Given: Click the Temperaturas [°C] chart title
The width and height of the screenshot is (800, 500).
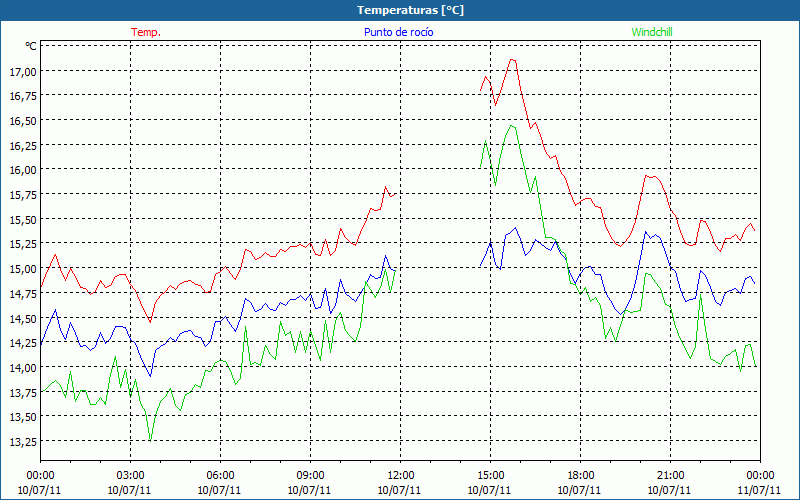Looking at the screenshot, I should pos(410,10).
